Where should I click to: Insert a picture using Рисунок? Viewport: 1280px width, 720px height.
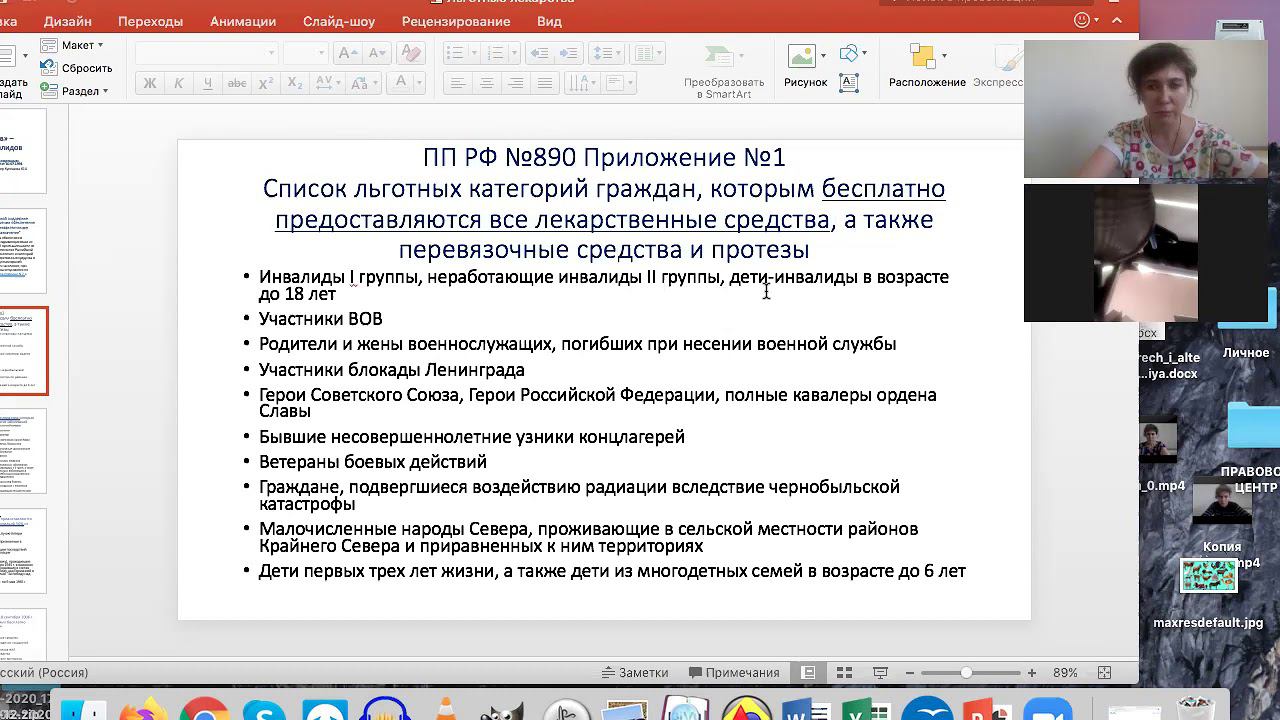point(805,66)
